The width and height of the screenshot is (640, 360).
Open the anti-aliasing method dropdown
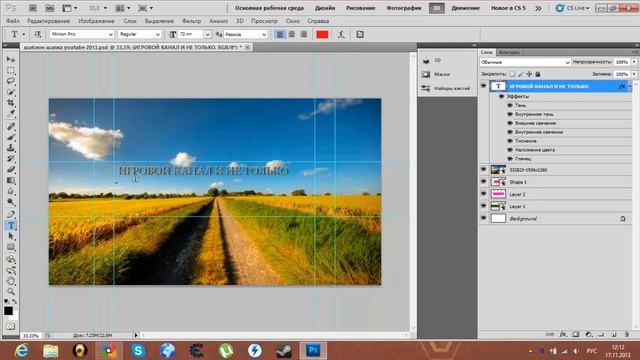tap(264, 35)
